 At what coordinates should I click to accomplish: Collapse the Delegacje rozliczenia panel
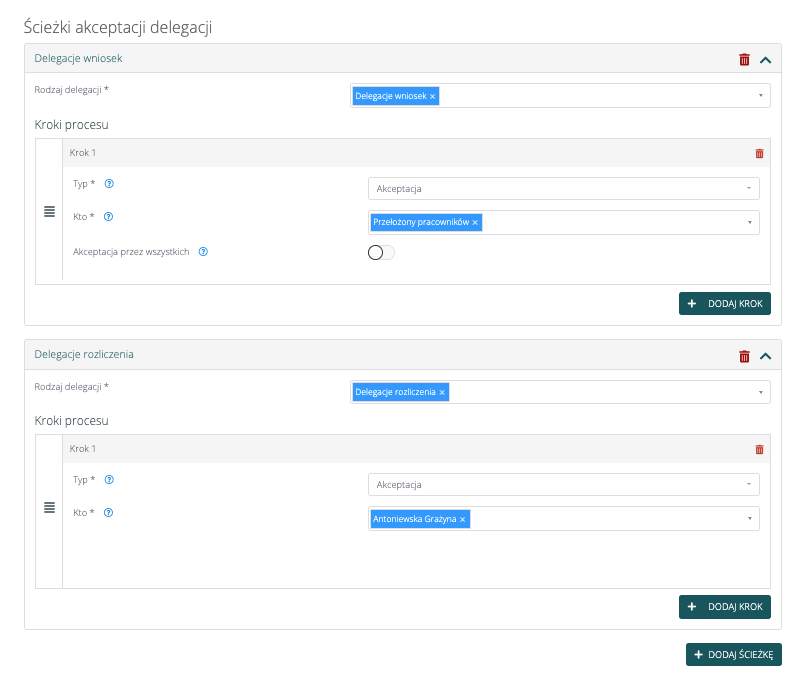click(x=765, y=355)
